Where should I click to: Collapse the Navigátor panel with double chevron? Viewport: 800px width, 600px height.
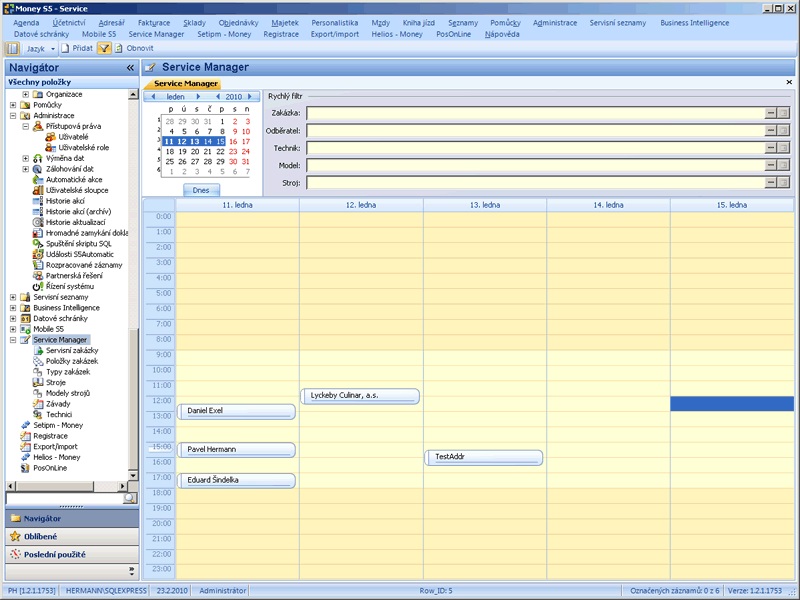coord(130,67)
